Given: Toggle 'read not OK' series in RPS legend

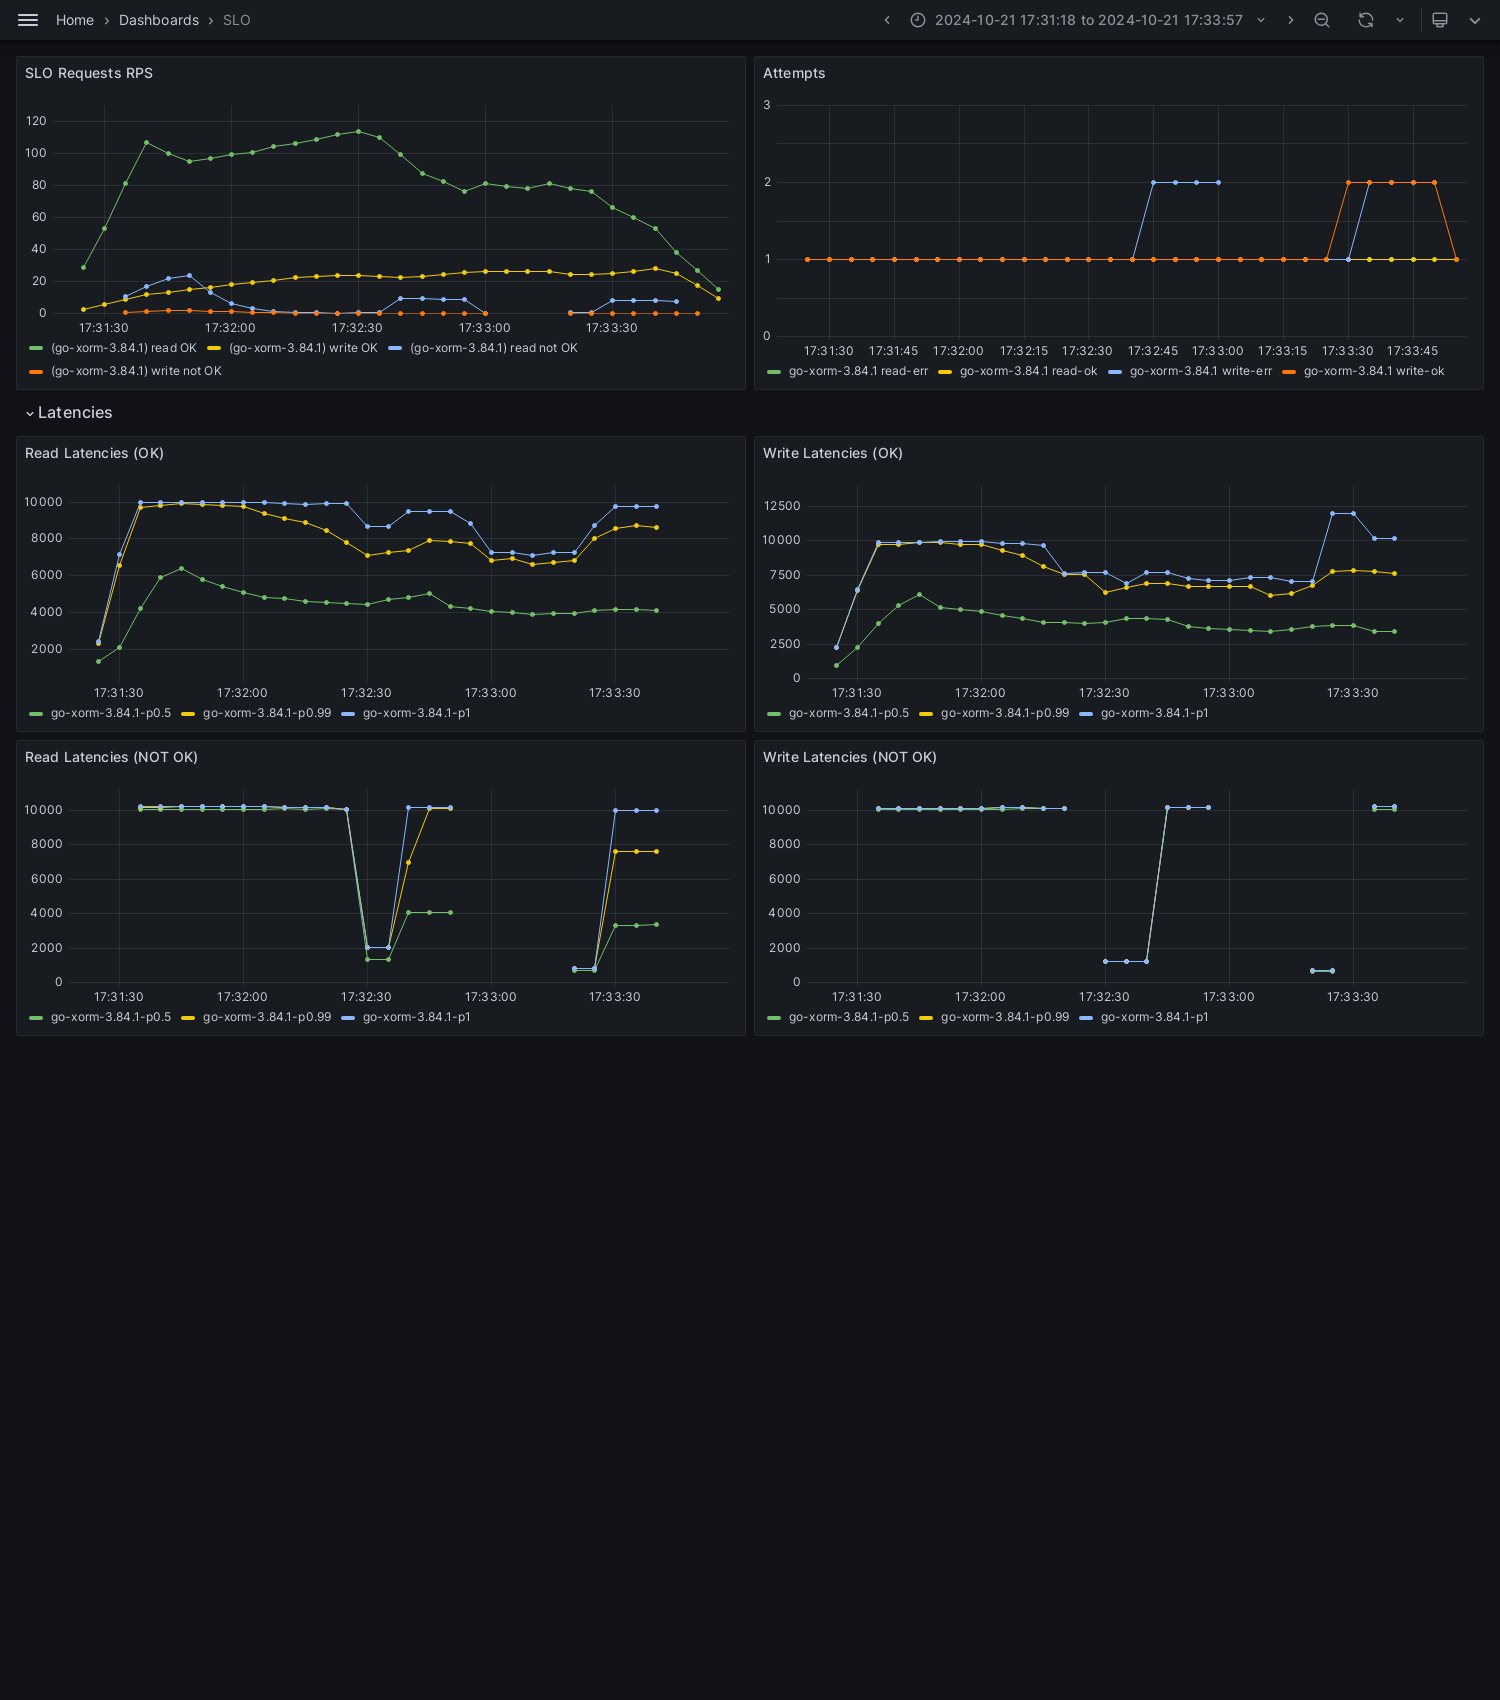Looking at the screenshot, I should tap(494, 348).
